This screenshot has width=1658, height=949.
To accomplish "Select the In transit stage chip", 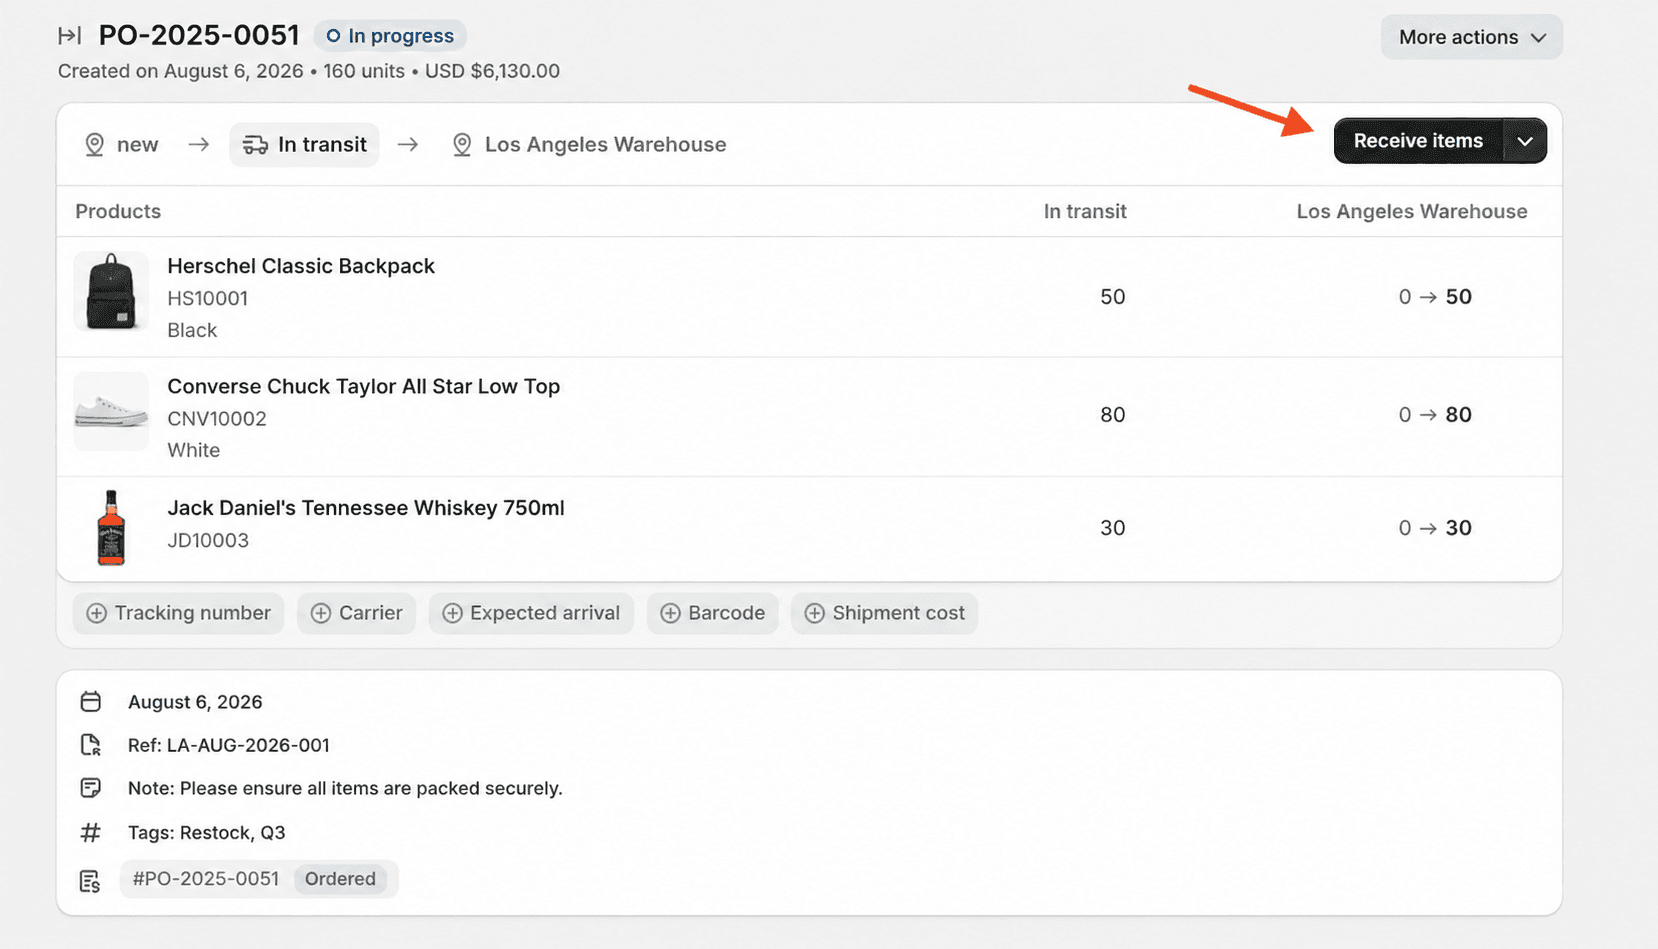I will click(304, 144).
